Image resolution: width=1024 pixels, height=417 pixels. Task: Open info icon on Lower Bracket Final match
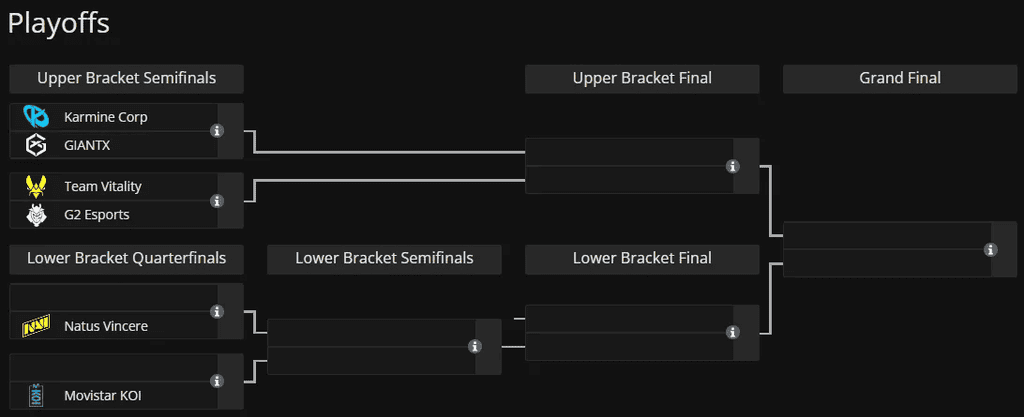[733, 332]
